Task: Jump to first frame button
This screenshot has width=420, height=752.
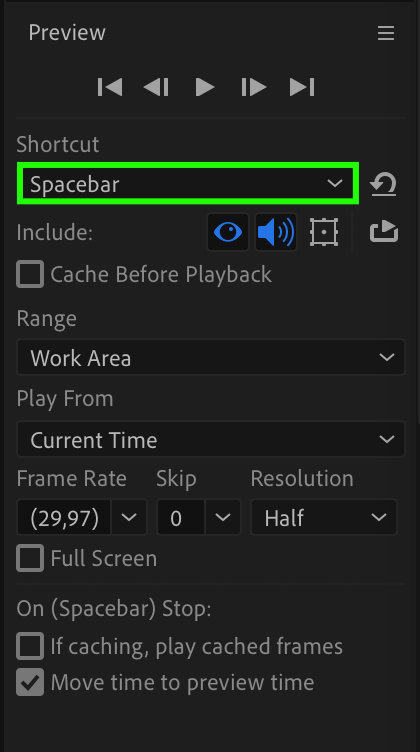Action: tap(110, 87)
